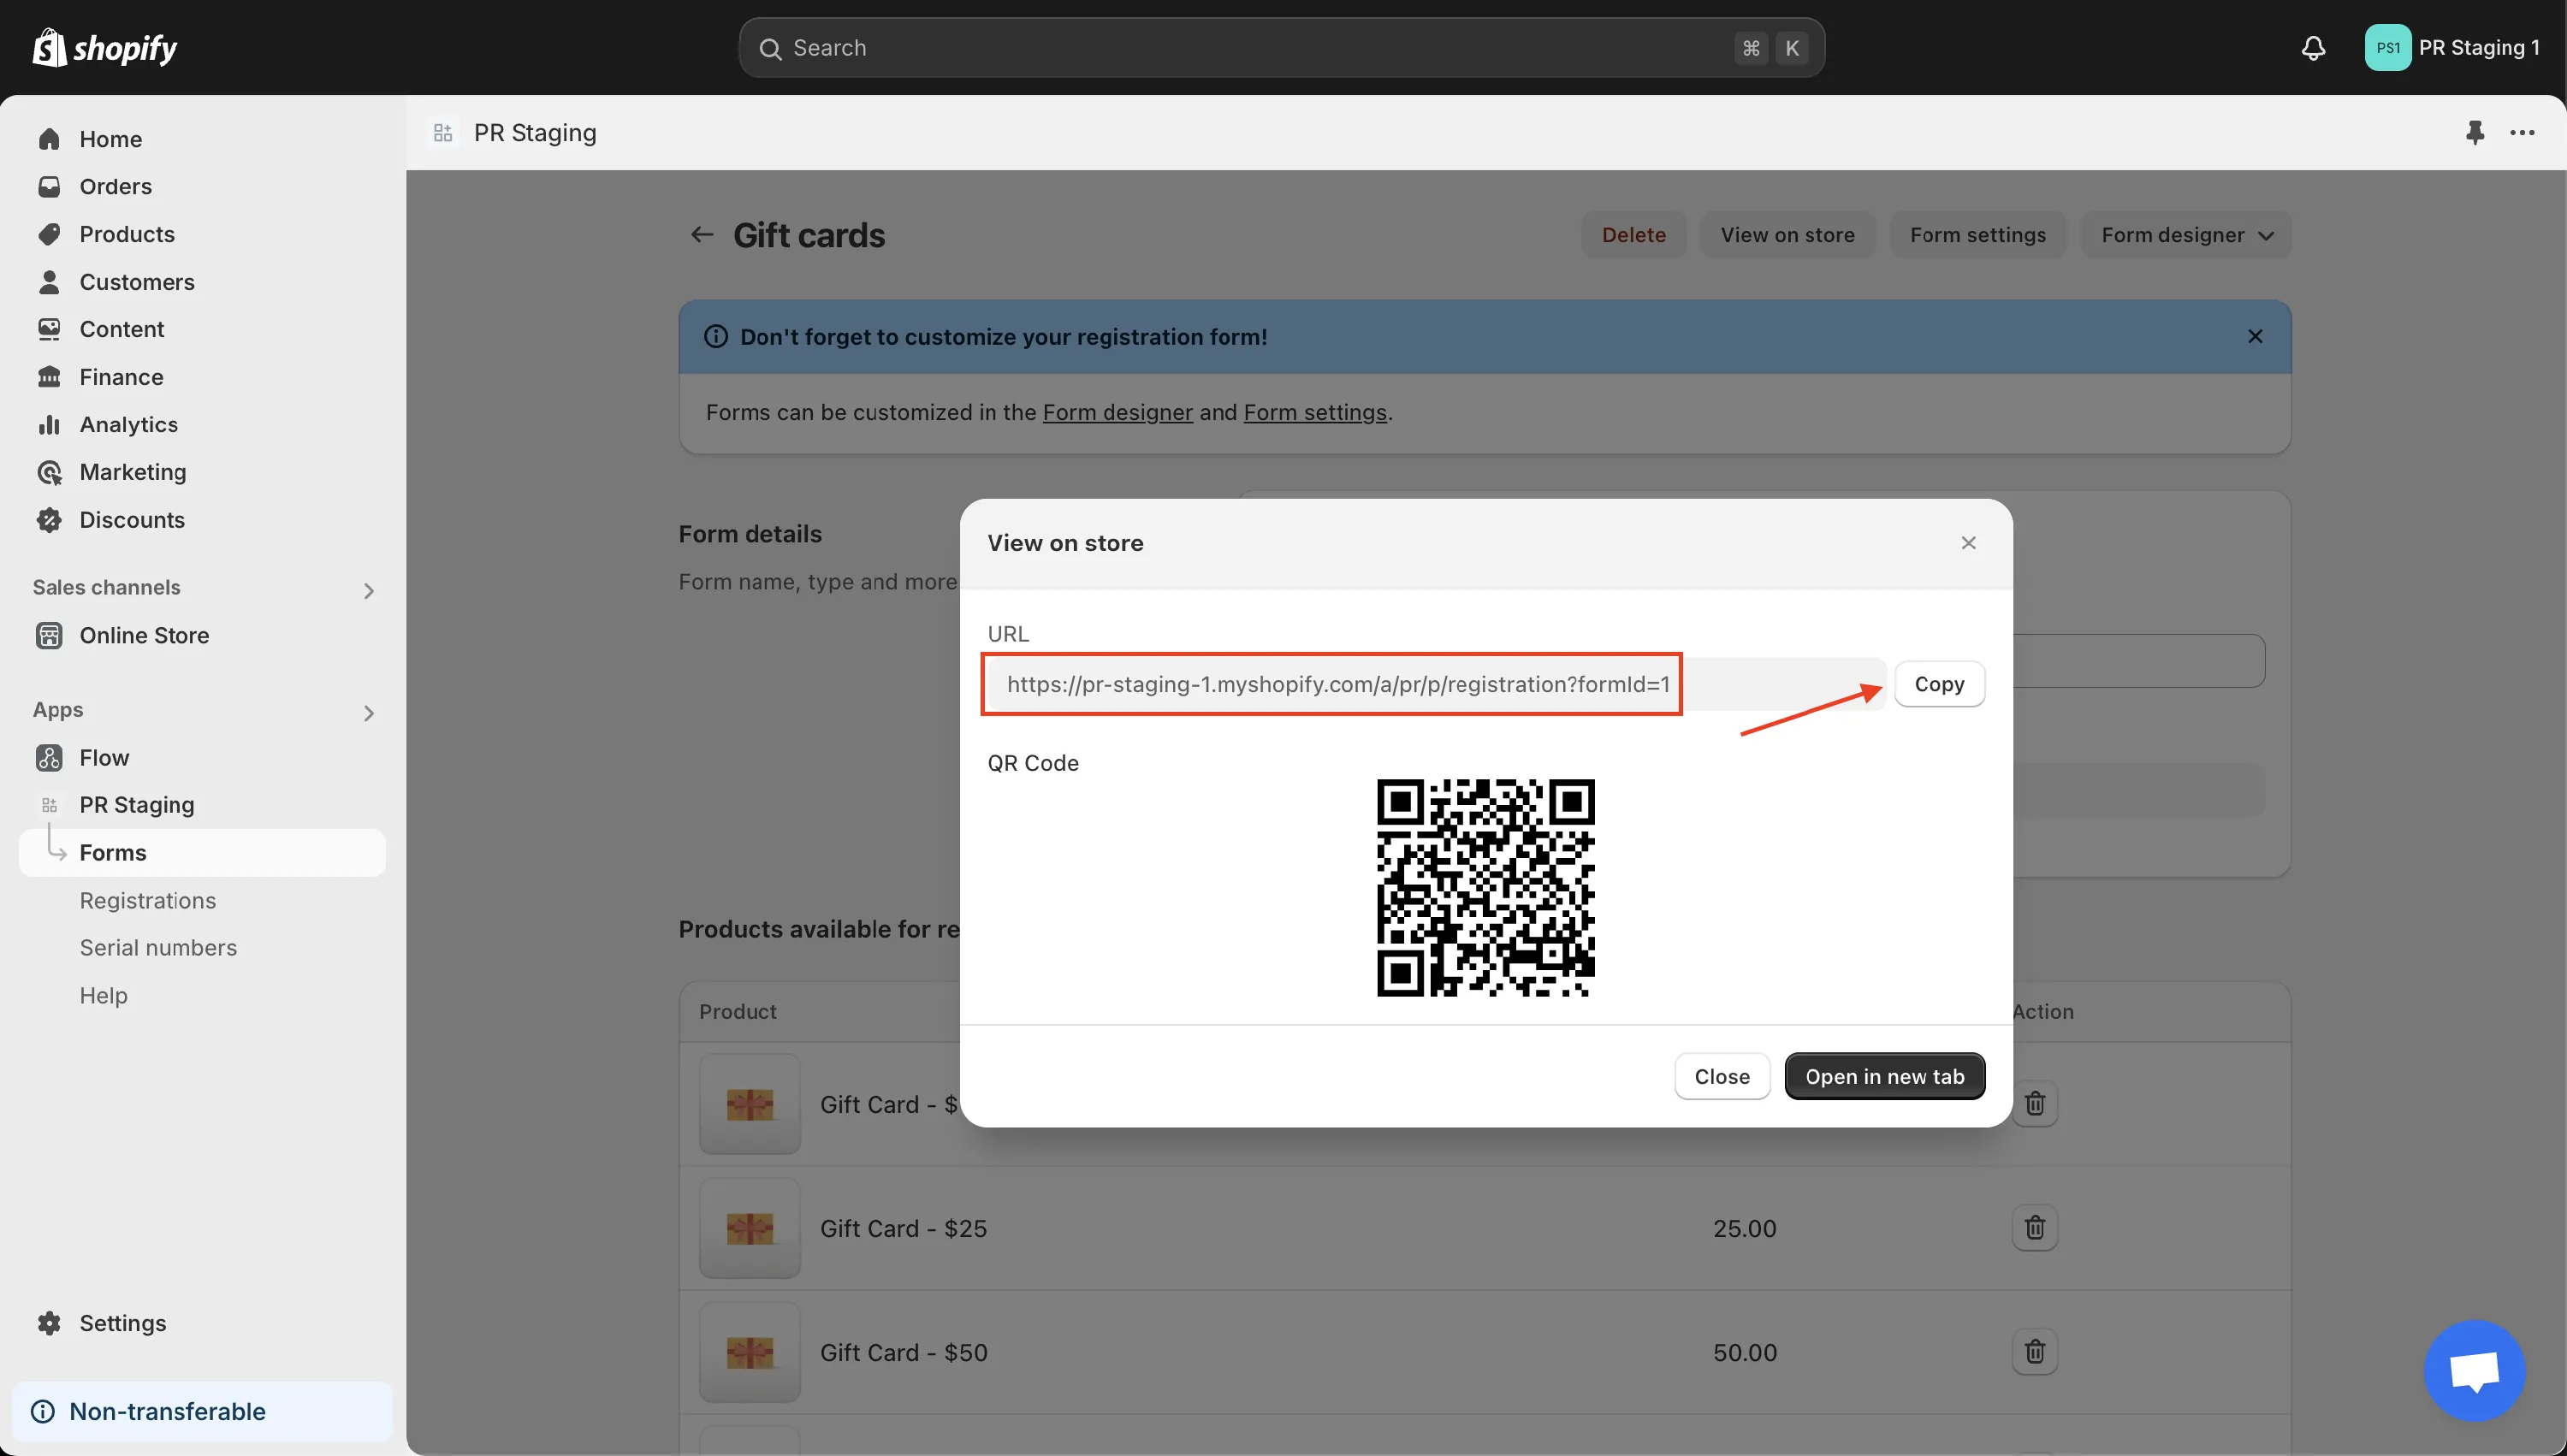2567x1456 pixels.
Task: Open the three-dot more actions menu
Action: point(2522,132)
